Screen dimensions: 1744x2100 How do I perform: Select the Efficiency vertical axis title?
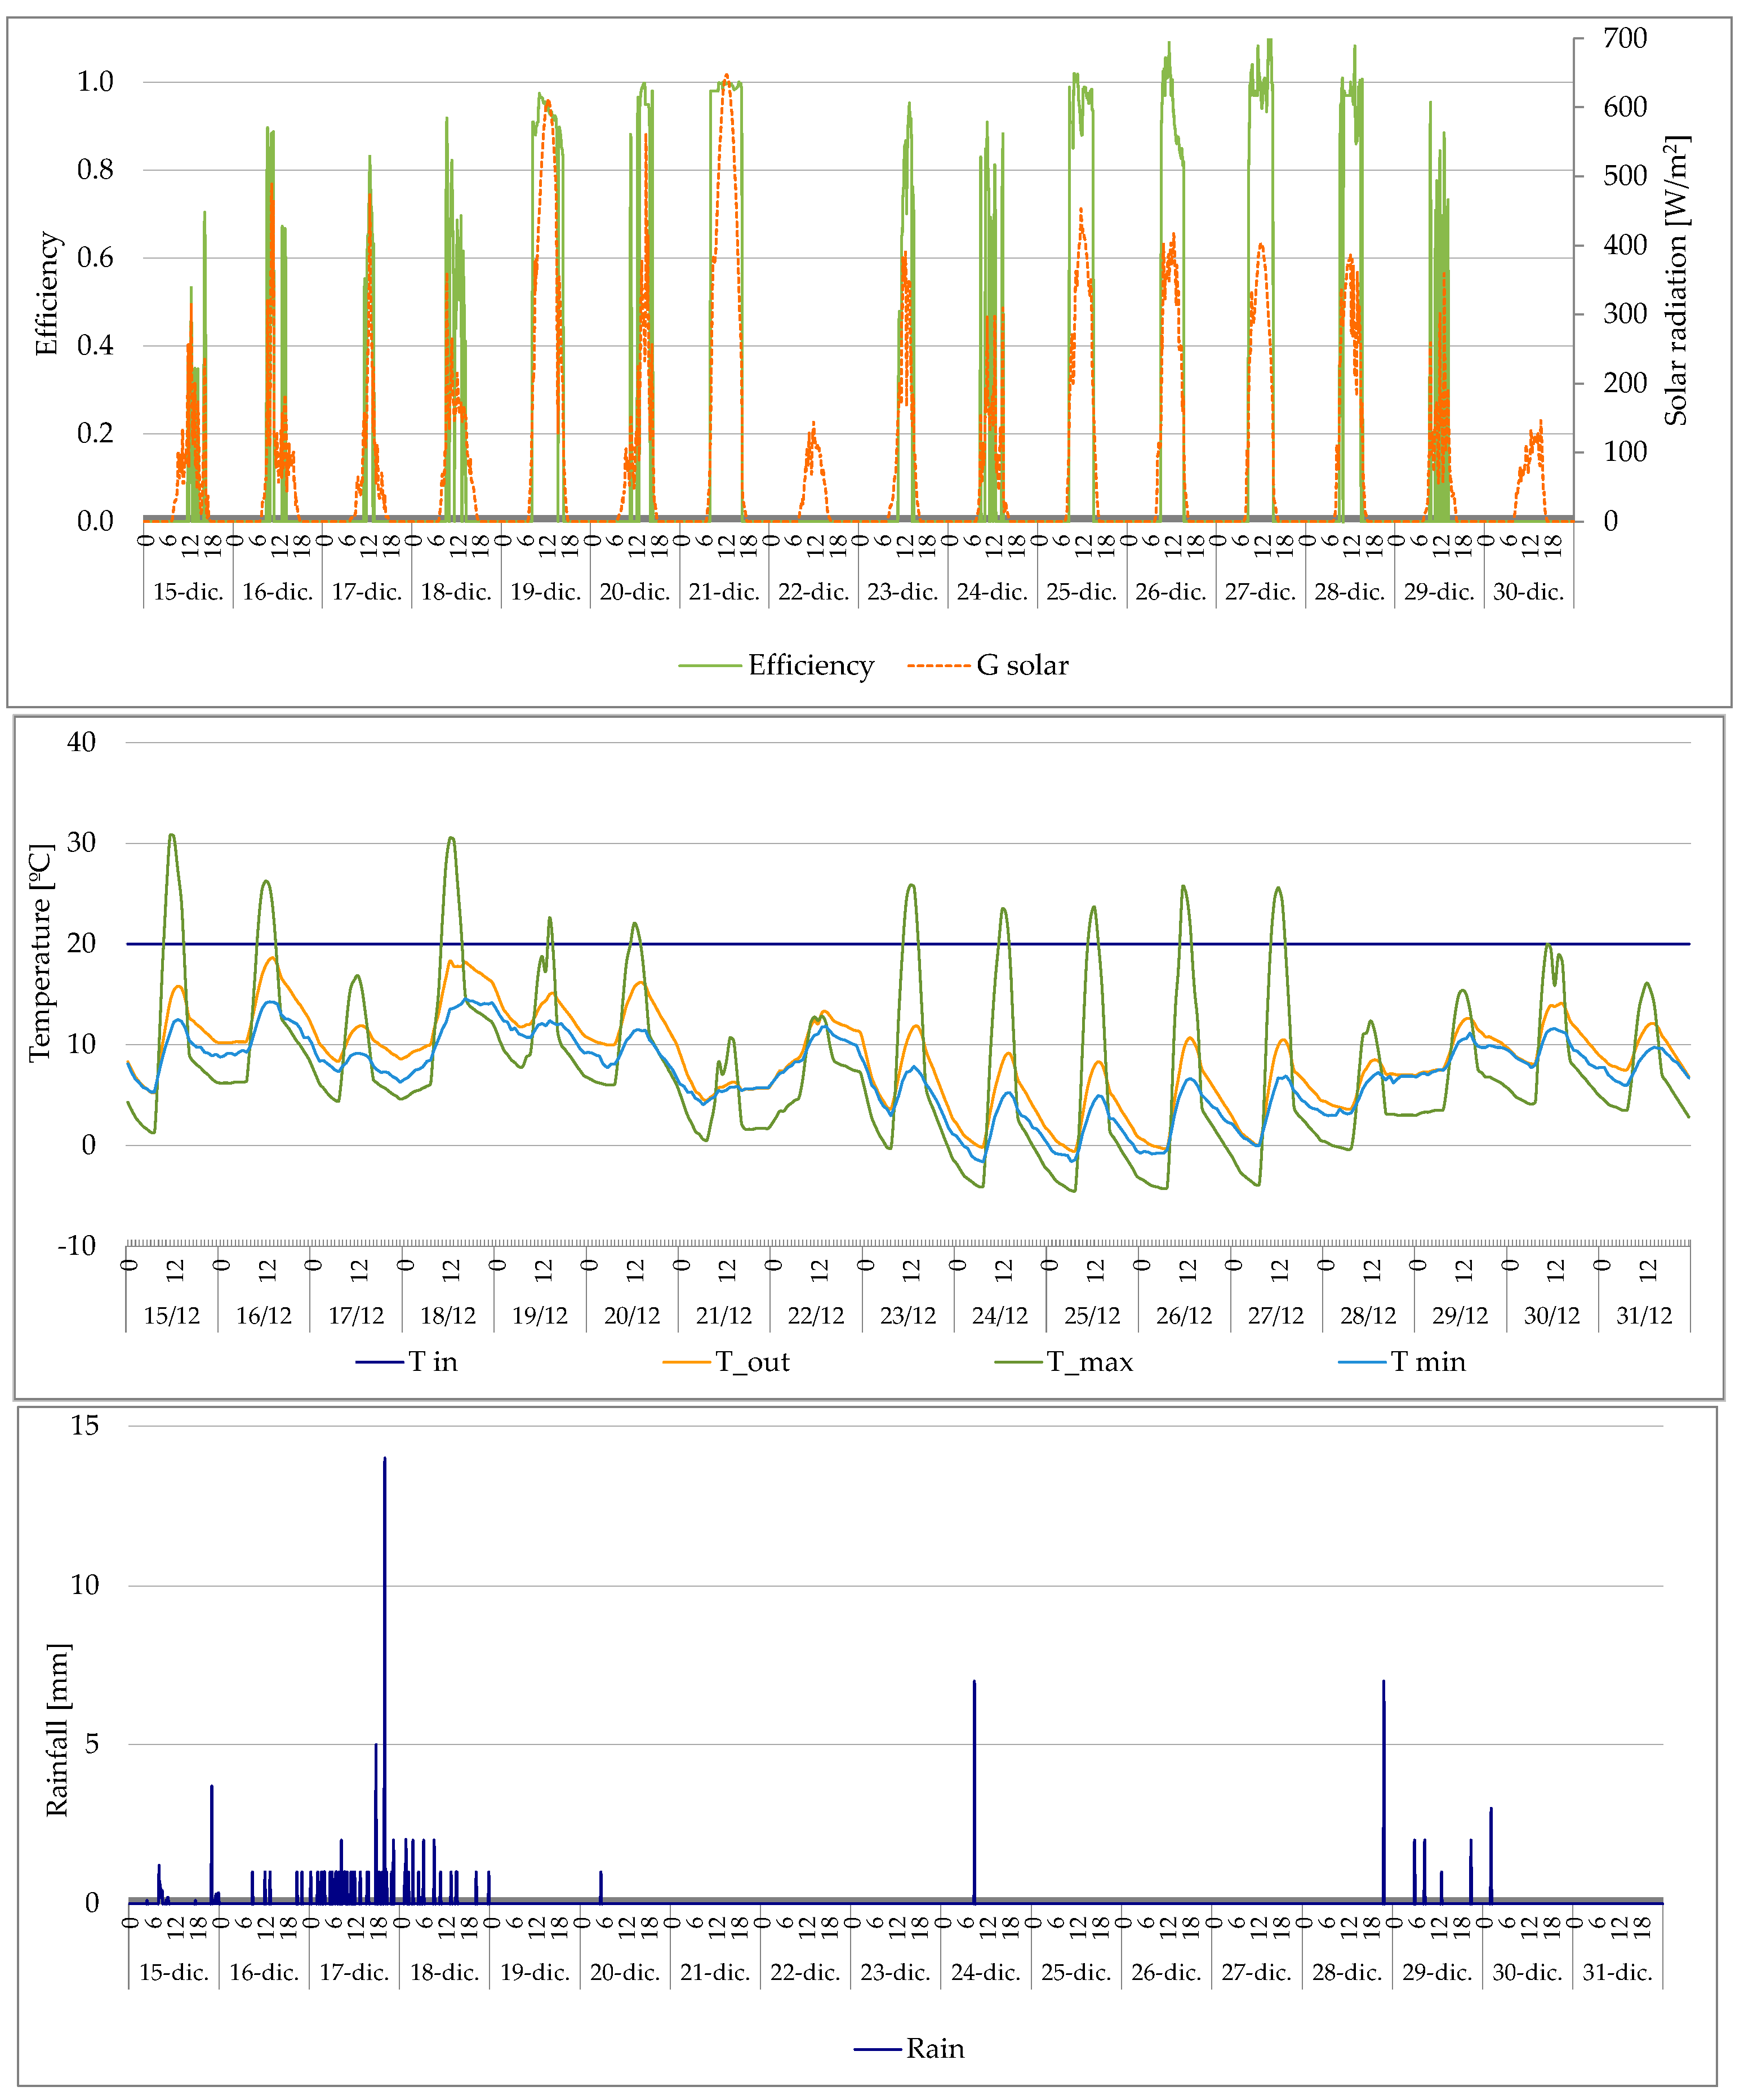47,293
